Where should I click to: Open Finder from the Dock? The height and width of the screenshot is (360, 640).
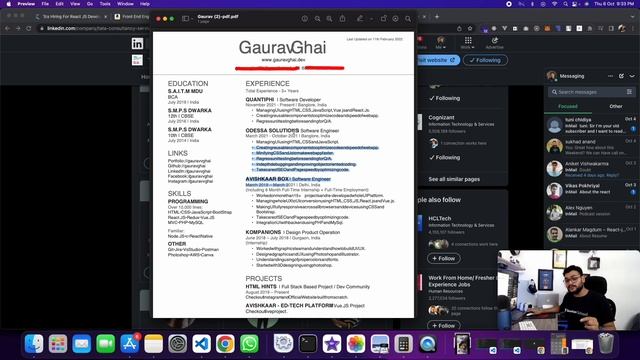(34, 344)
